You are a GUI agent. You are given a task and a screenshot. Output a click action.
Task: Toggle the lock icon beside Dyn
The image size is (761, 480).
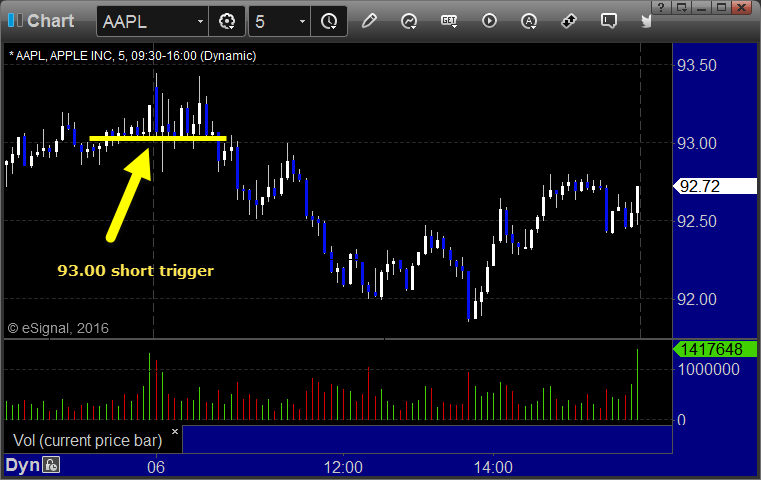50,465
